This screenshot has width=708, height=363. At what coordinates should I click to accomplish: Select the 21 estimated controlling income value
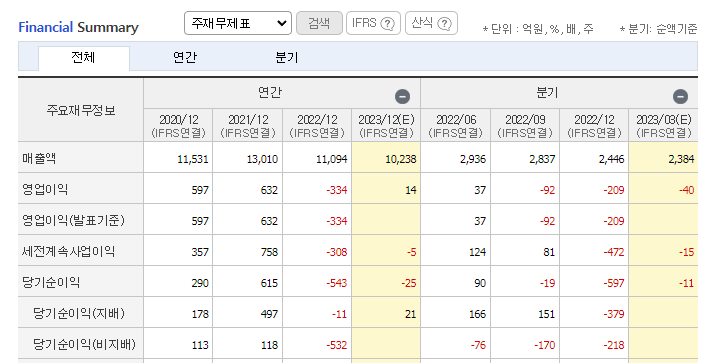(x=410, y=314)
